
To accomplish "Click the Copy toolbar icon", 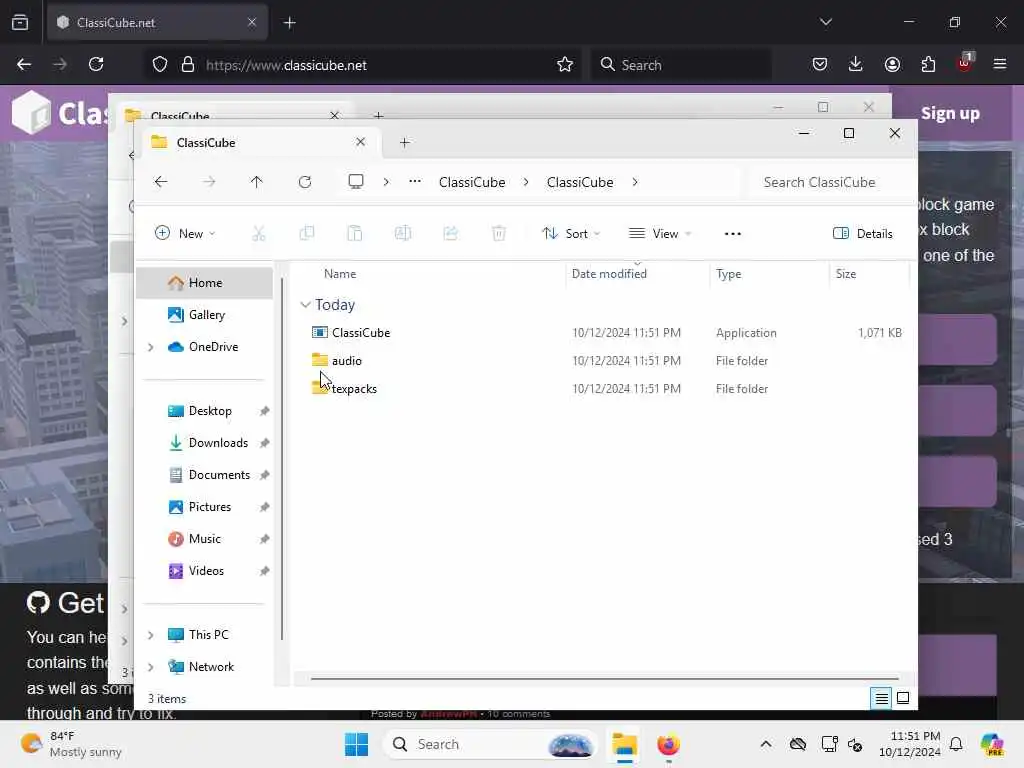I will tap(306, 233).
